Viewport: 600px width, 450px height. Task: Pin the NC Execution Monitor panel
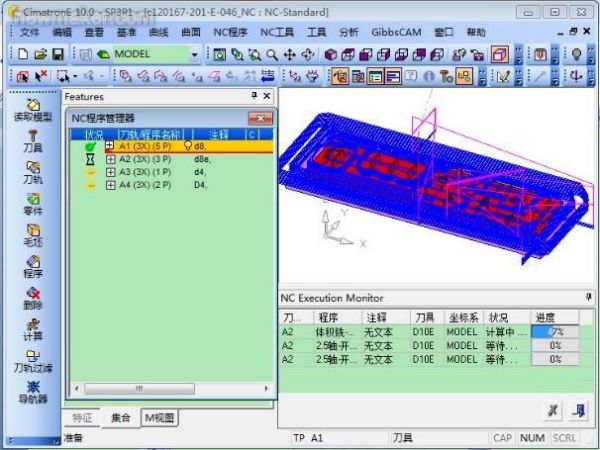click(589, 297)
